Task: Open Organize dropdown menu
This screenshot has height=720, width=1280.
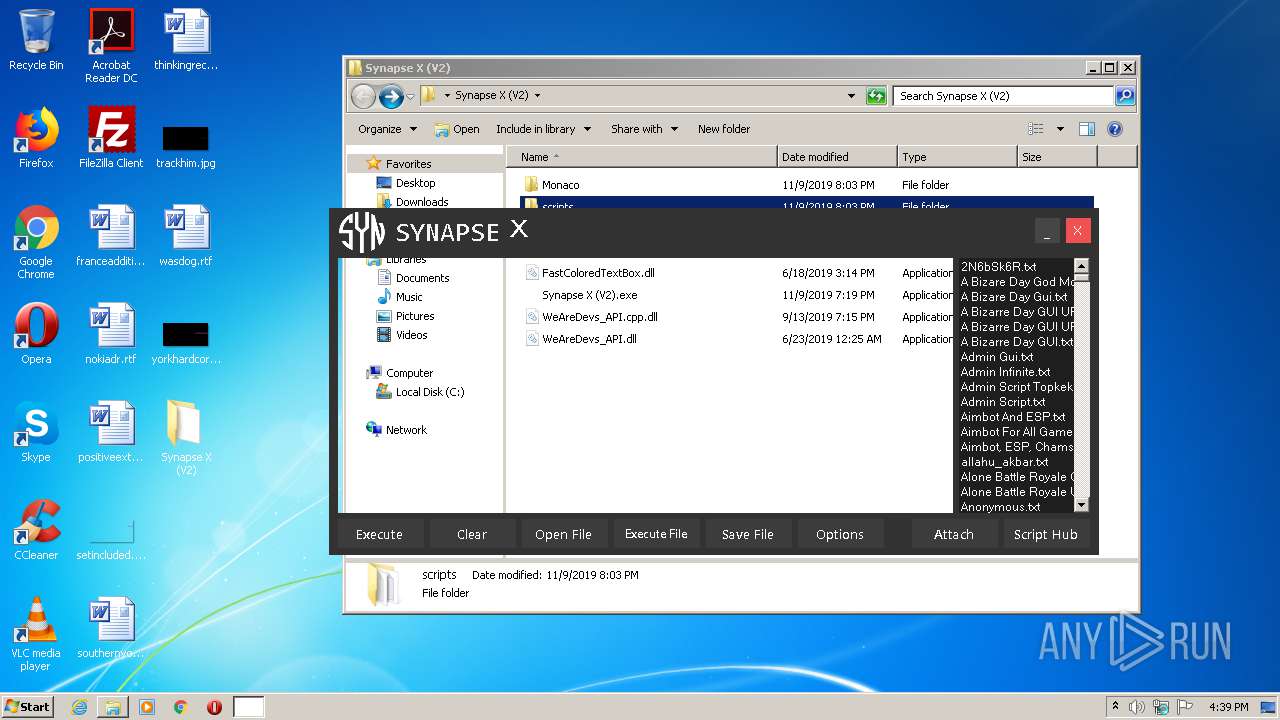Action: point(387,129)
